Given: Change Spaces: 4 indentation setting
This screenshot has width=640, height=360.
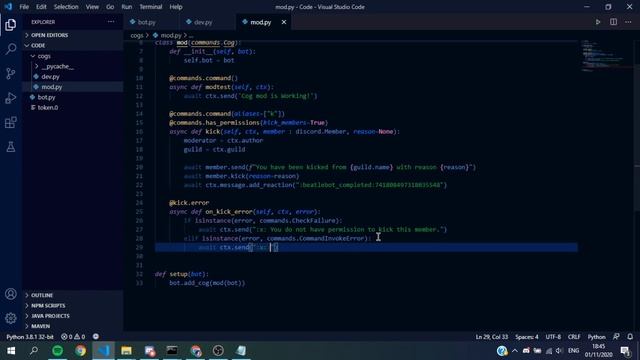Looking at the screenshot, I should [527, 337].
